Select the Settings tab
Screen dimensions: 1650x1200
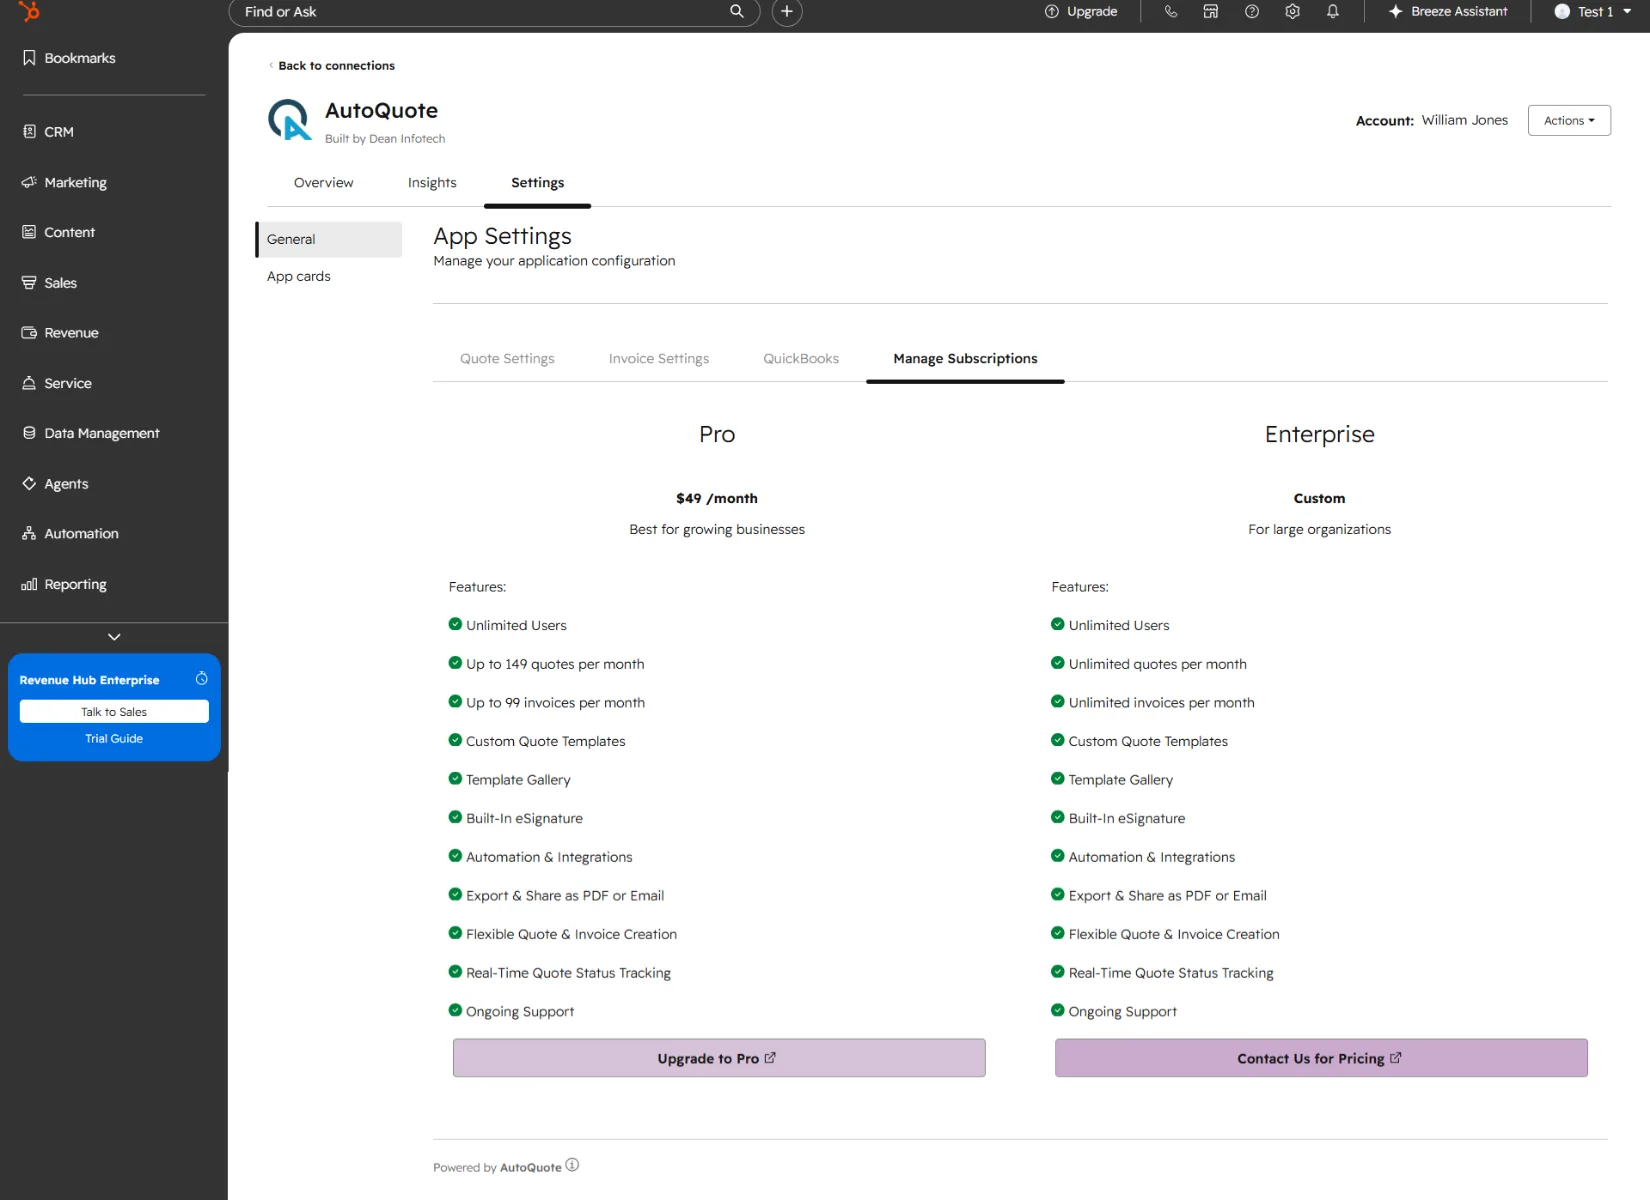[537, 183]
